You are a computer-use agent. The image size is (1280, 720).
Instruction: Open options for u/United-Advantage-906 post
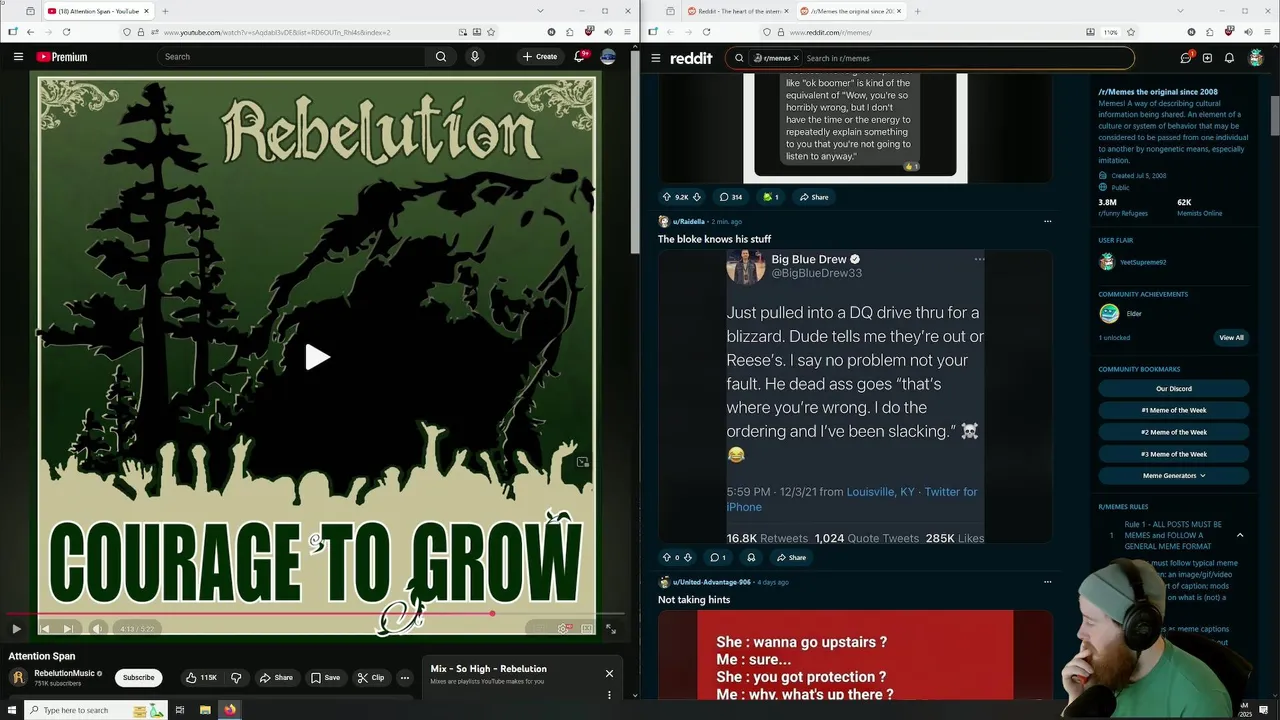[1048, 581]
